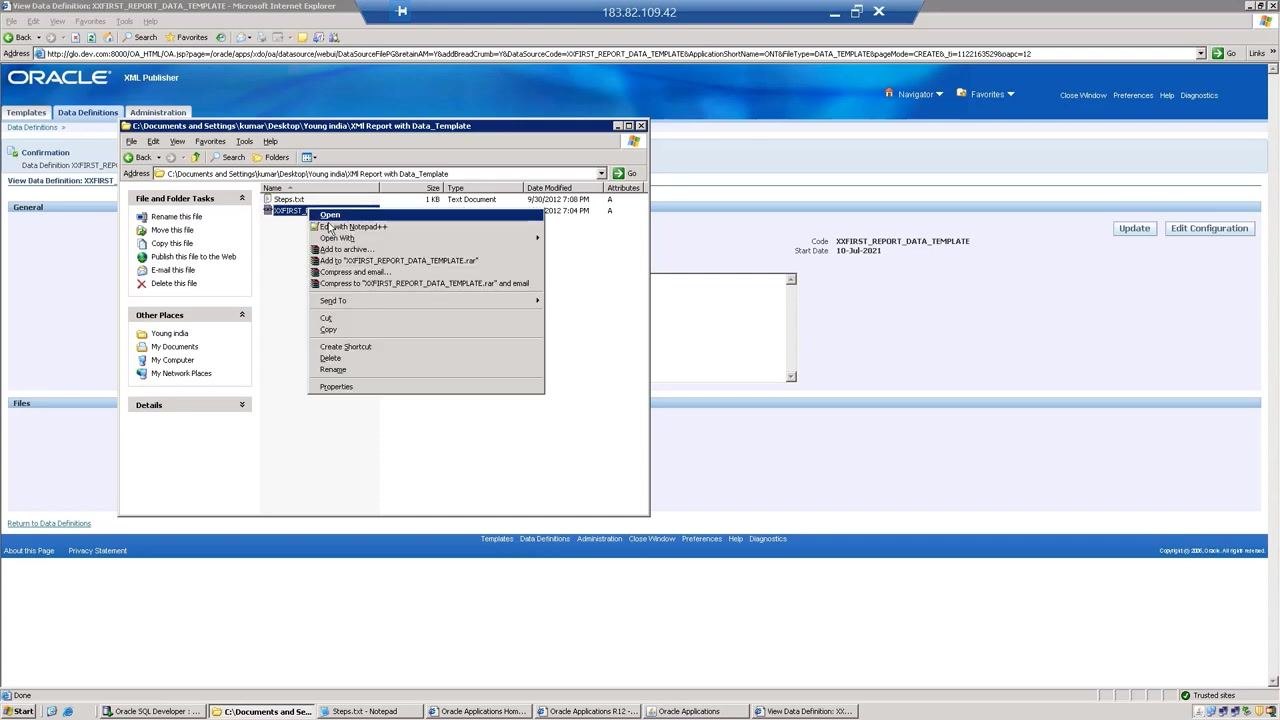Choose Add to archive... in context menu

coord(426,250)
